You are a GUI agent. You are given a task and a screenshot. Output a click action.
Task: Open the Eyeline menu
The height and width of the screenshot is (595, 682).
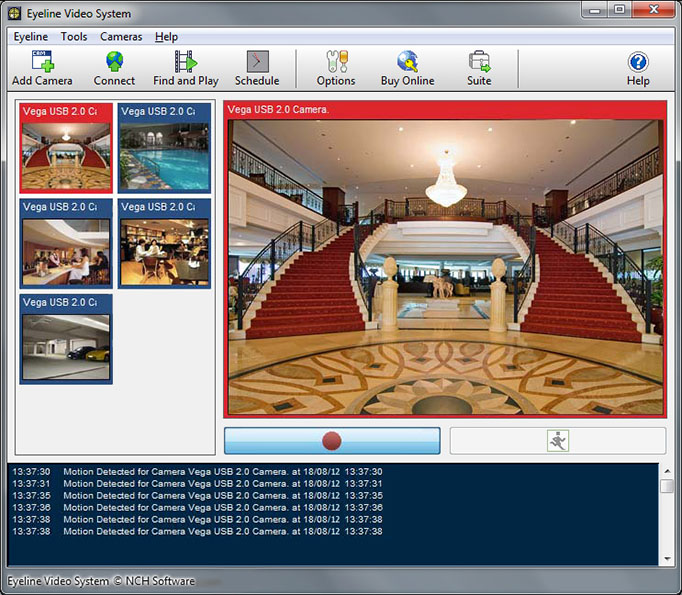[31, 37]
